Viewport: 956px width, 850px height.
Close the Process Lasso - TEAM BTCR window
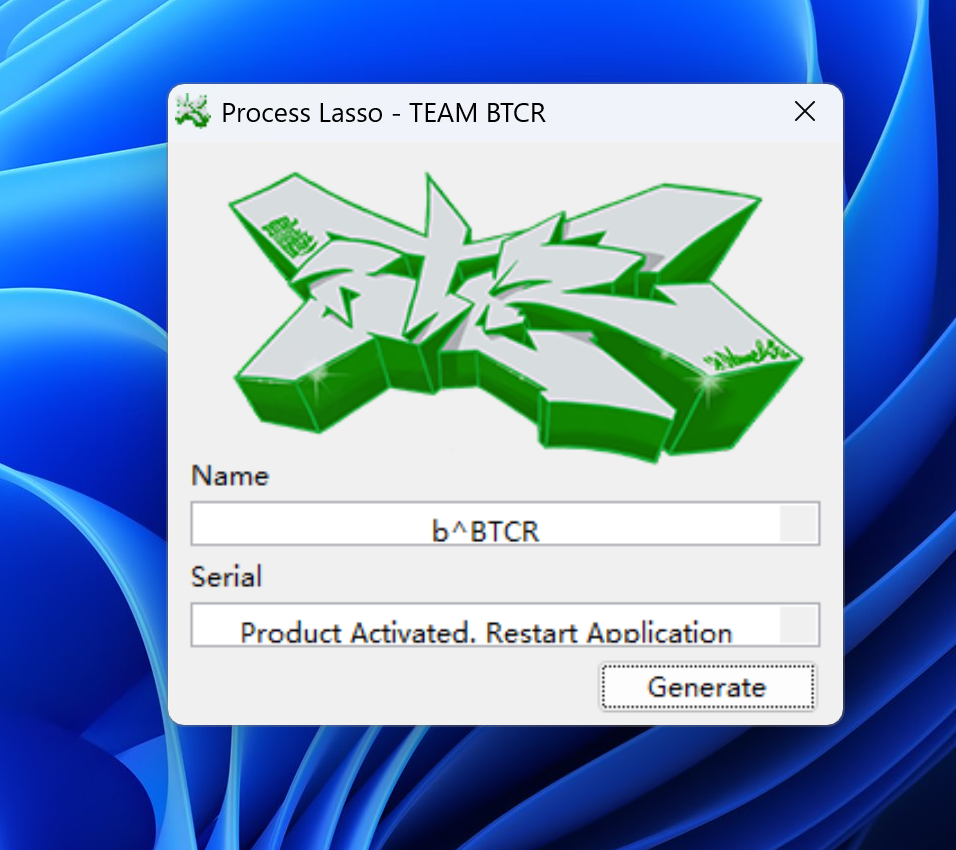(805, 111)
